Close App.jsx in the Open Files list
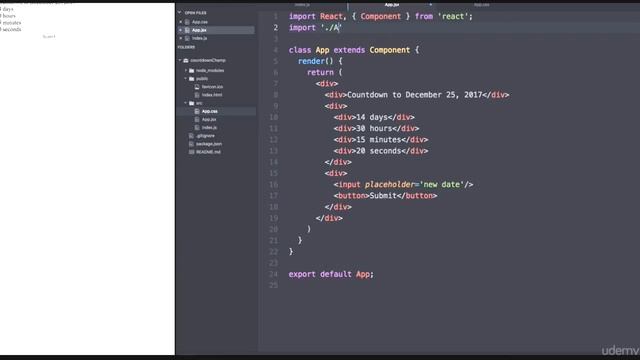640x360 pixels. click(181, 30)
